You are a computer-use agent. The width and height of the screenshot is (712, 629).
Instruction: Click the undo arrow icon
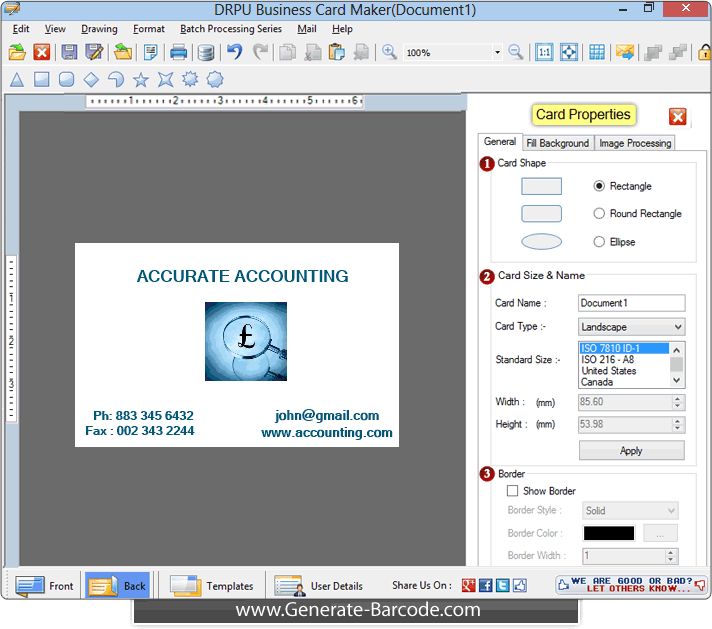[x=234, y=52]
